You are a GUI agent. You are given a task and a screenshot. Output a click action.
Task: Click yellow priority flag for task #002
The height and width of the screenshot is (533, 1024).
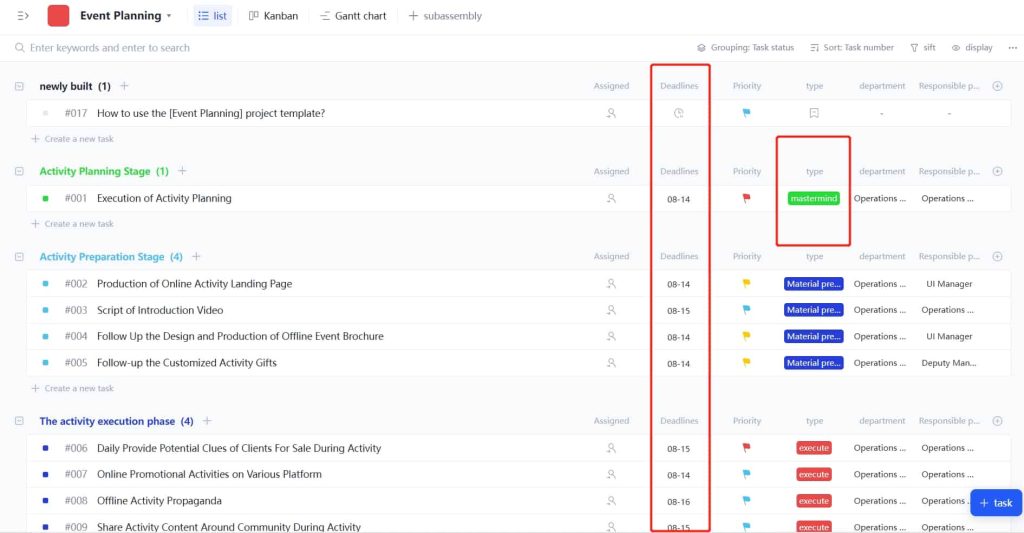click(x=746, y=284)
